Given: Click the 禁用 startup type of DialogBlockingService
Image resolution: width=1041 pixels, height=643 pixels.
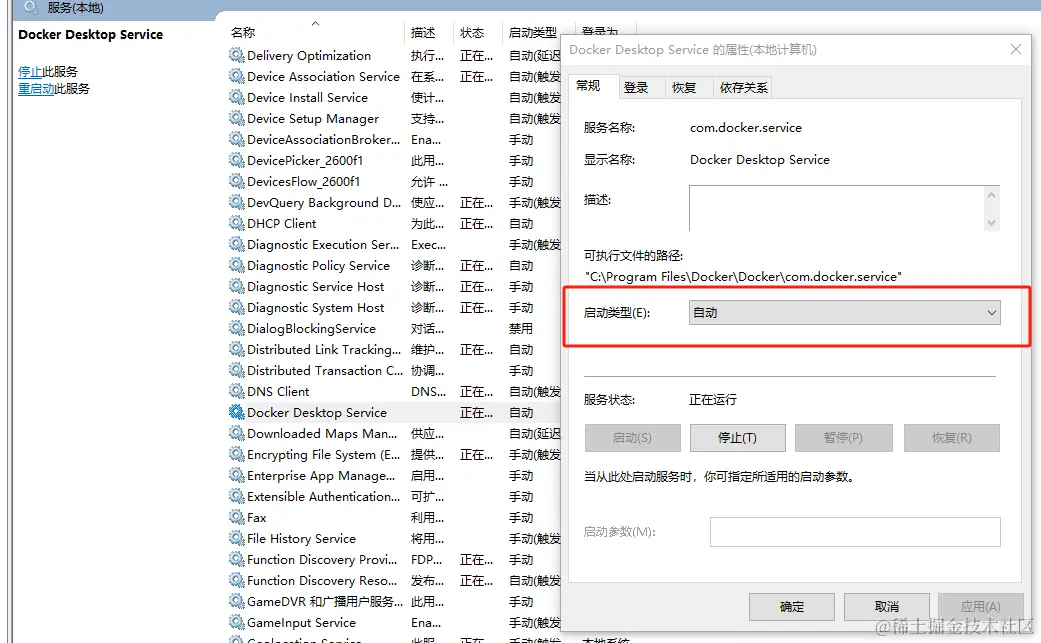Looking at the screenshot, I should coord(520,328).
